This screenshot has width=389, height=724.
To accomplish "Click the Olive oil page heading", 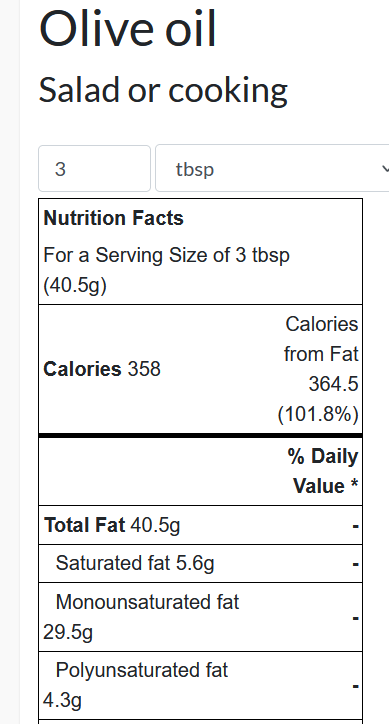I will tap(128, 29).
